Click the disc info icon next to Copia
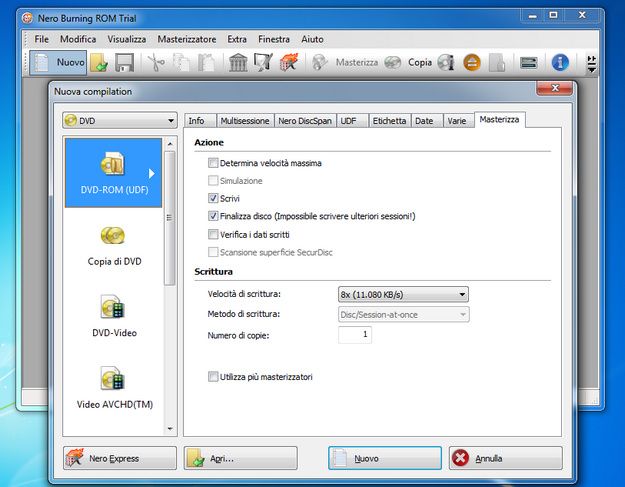 click(x=446, y=63)
